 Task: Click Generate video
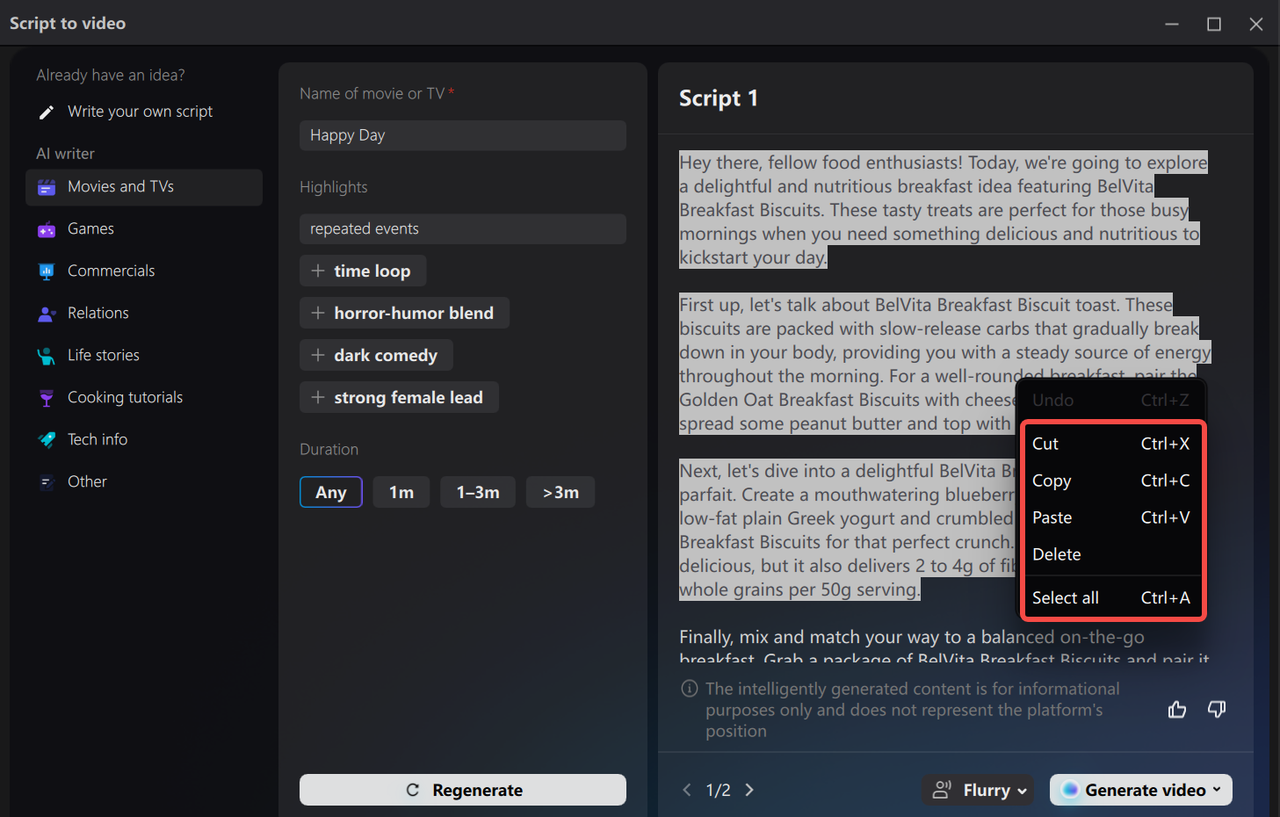pos(1140,789)
